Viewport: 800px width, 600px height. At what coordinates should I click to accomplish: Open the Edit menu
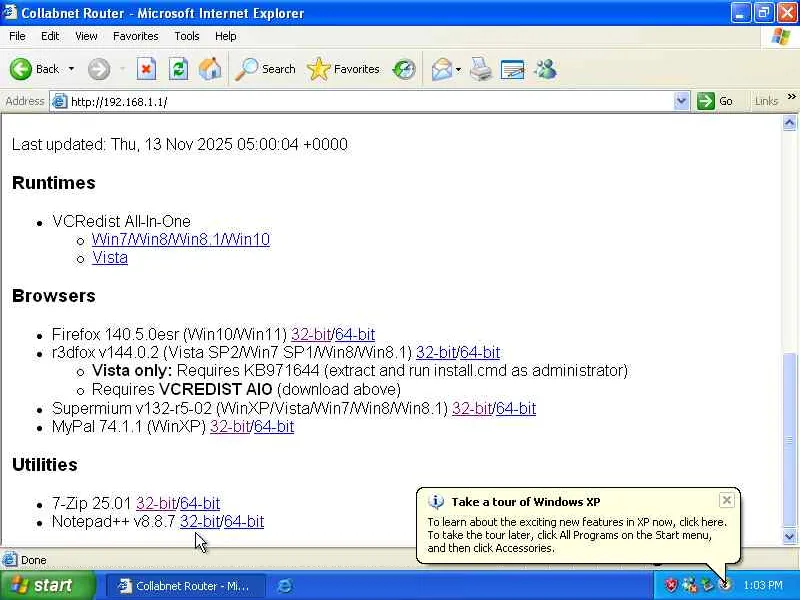coord(50,36)
